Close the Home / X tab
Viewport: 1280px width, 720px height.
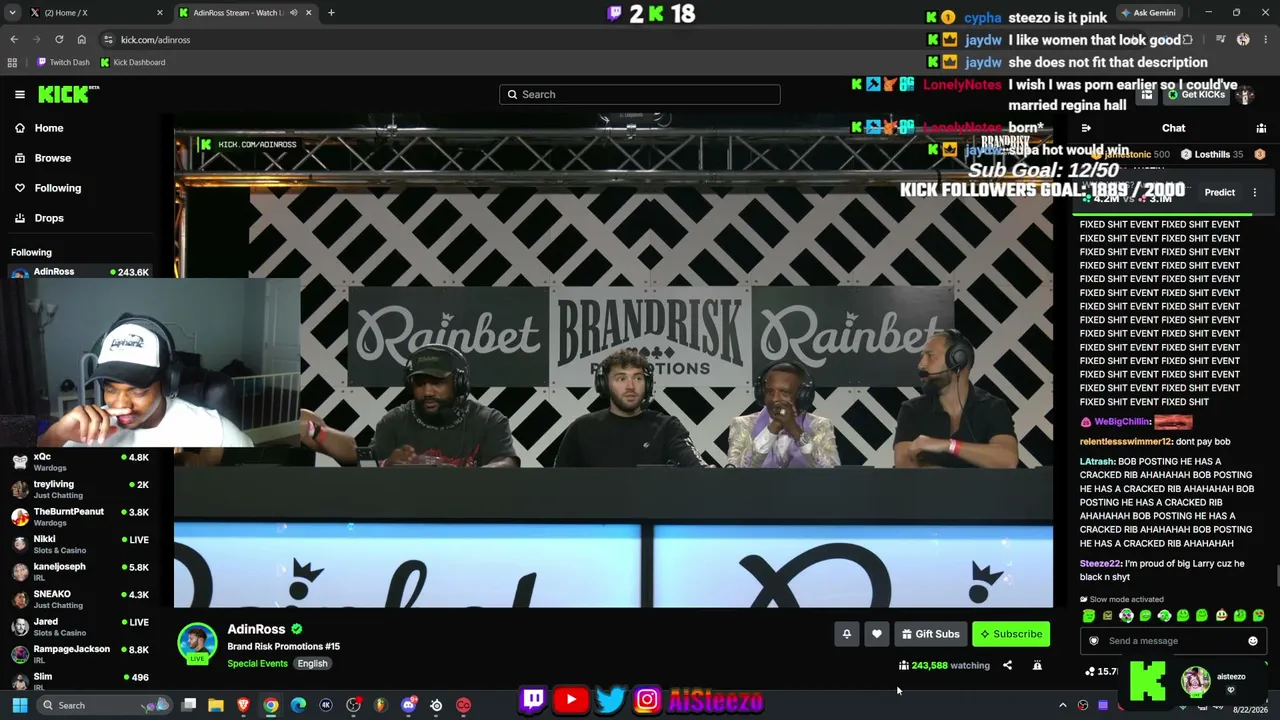tap(160, 13)
